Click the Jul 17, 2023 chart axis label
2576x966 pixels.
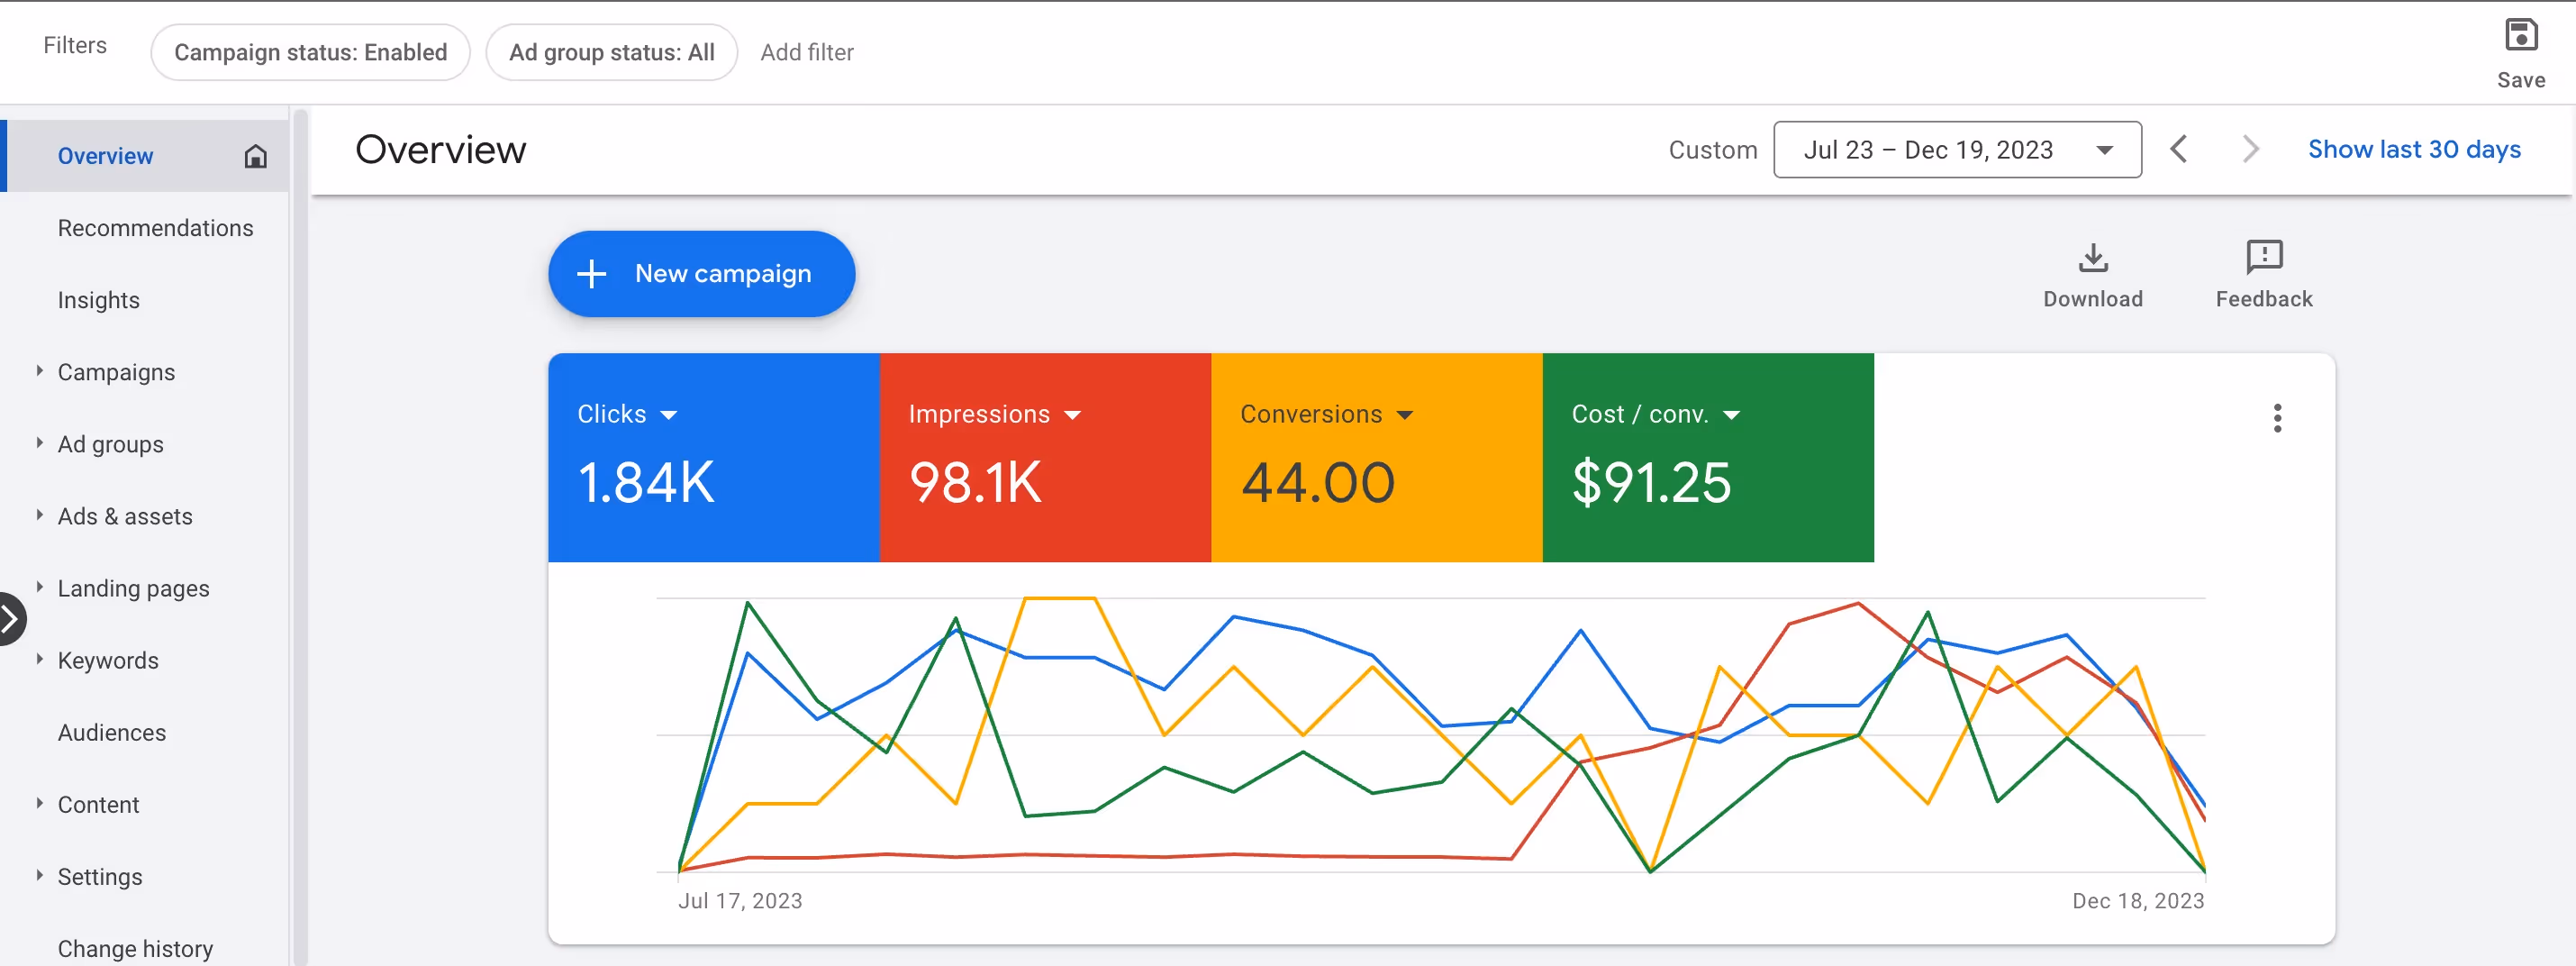(x=740, y=901)
